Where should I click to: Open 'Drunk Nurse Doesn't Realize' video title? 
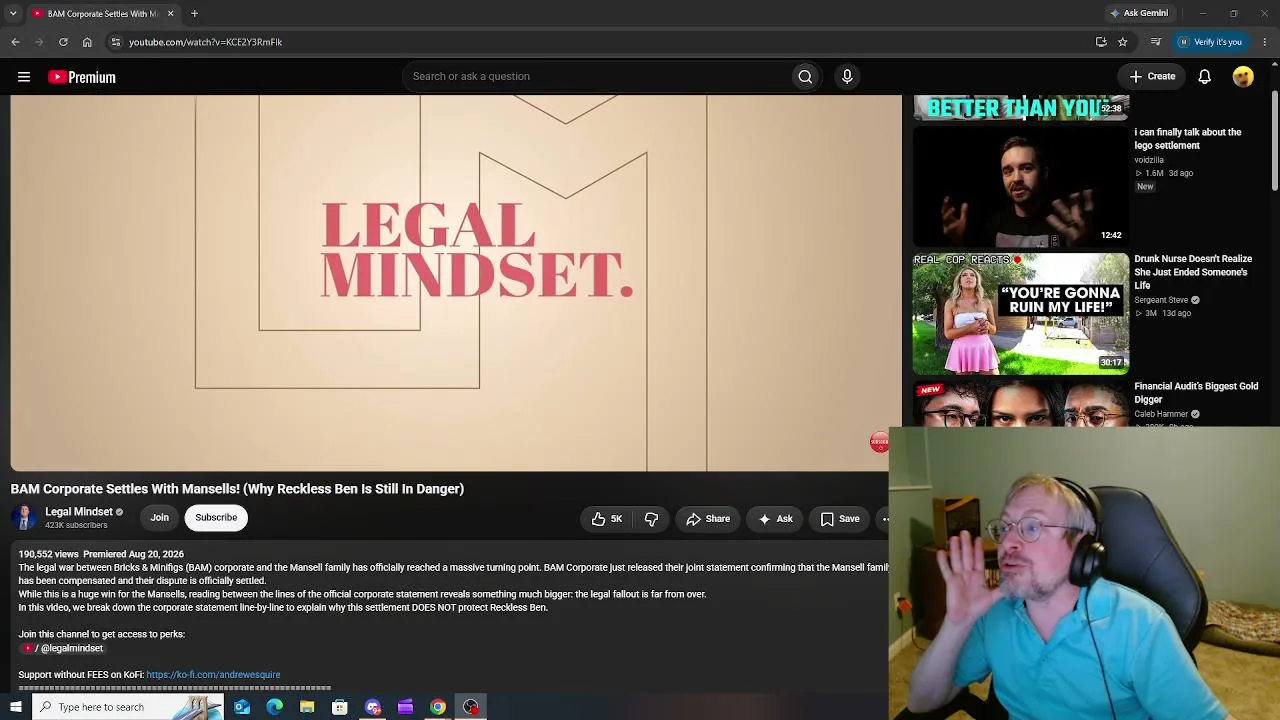coord(1193,272)
